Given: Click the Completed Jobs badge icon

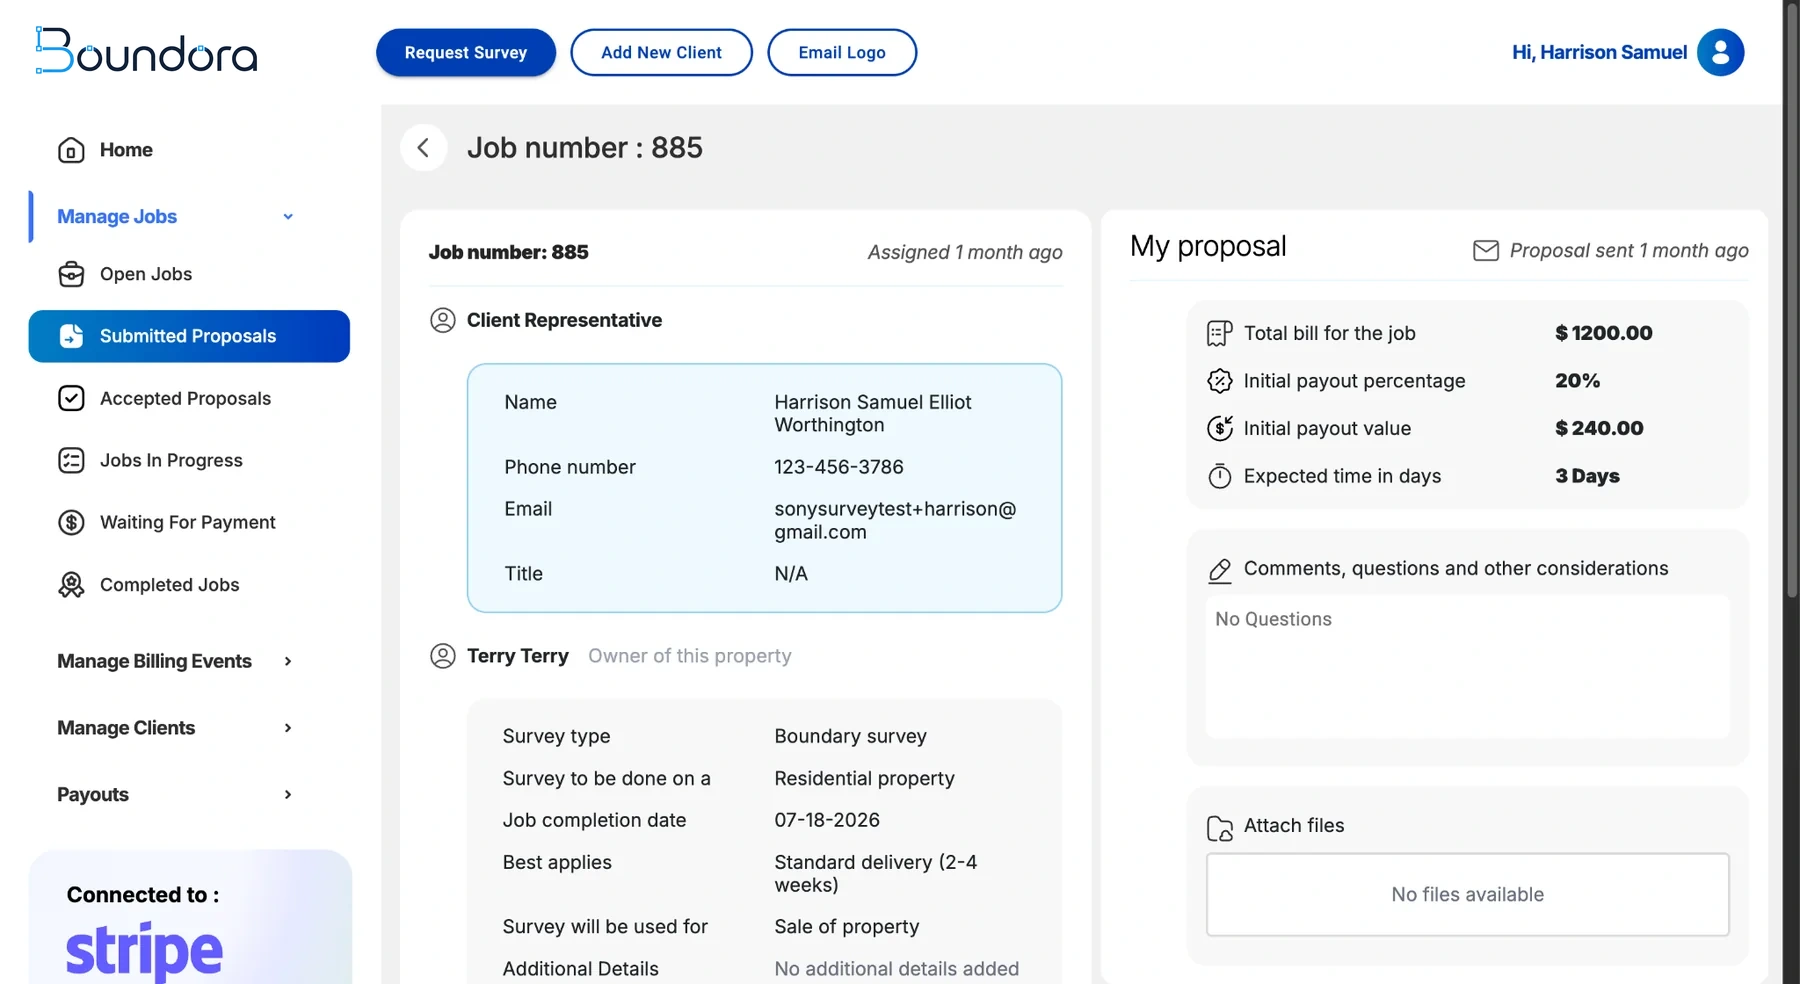Looking at the screenshot, I should pos(71,585).
